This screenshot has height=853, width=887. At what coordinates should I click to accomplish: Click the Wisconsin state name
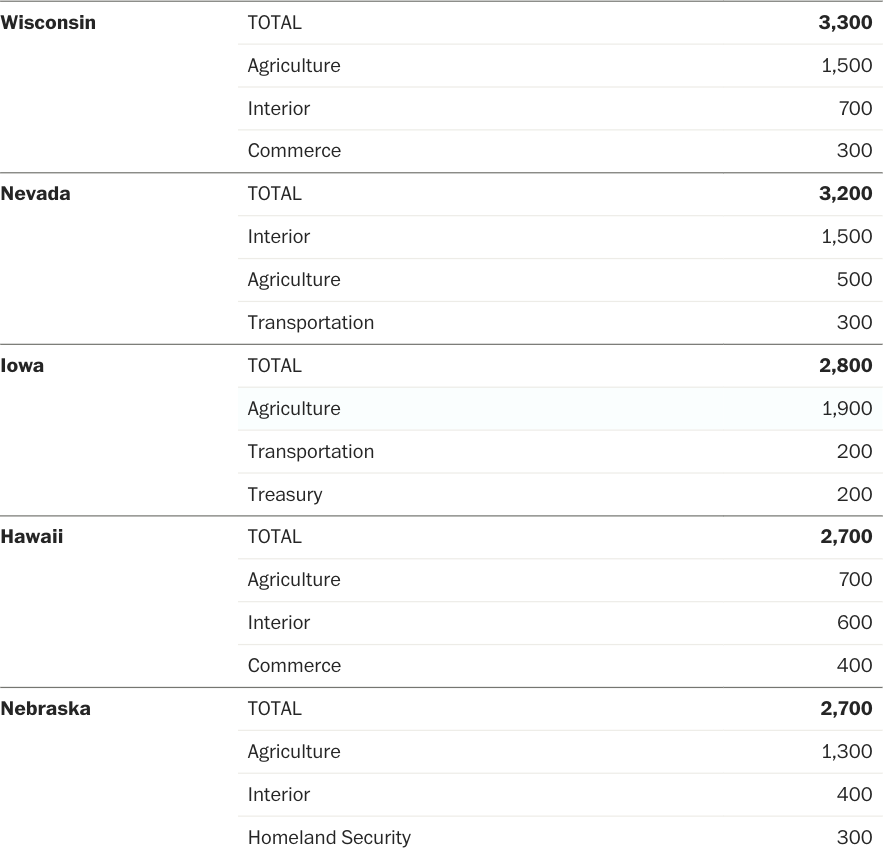click(48, 23)
